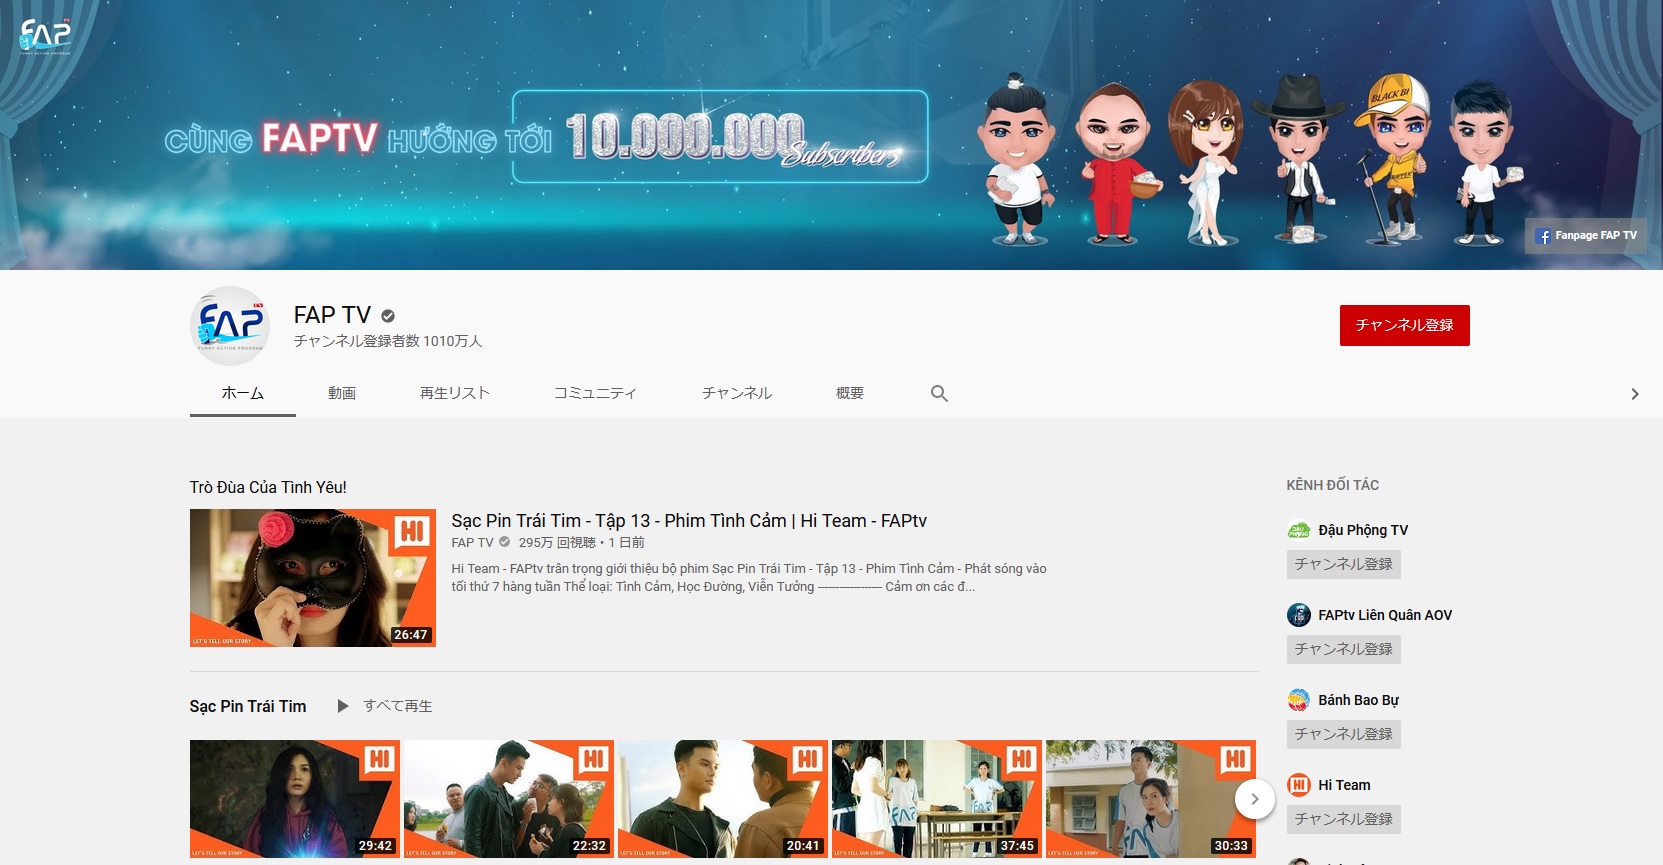Subscribe to Hi Team channel
The width and height of the screenshot is (1663, 865).
1344,819
